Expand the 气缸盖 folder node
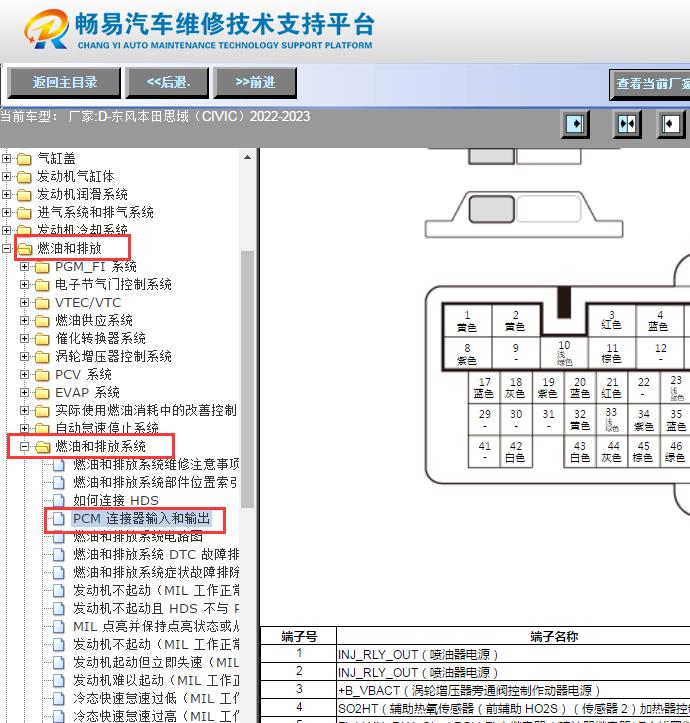 [6, 159]
